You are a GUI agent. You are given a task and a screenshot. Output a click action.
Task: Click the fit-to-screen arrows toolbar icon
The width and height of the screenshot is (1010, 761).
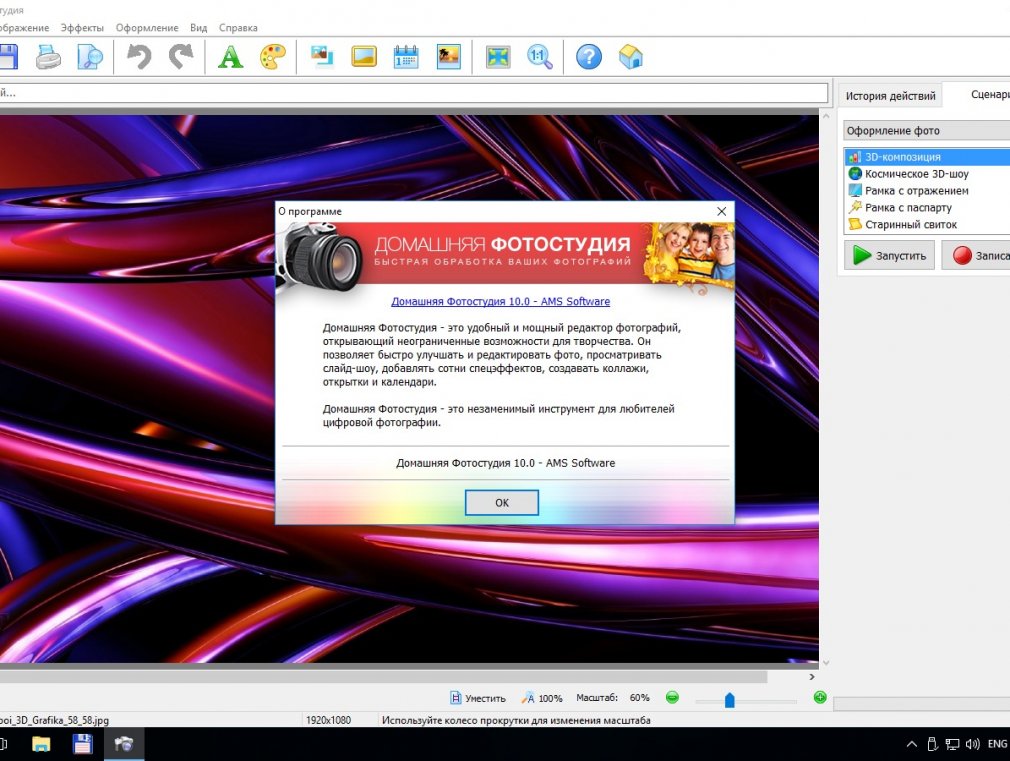tap(498, 57)
